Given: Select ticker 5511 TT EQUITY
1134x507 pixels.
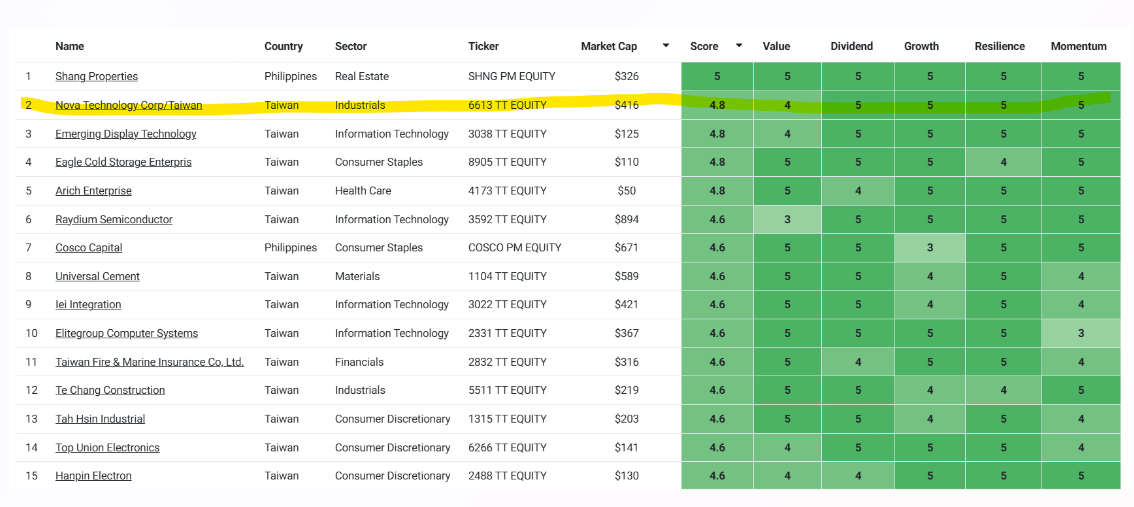Looking at the screenshot, I should coord(507,390).
